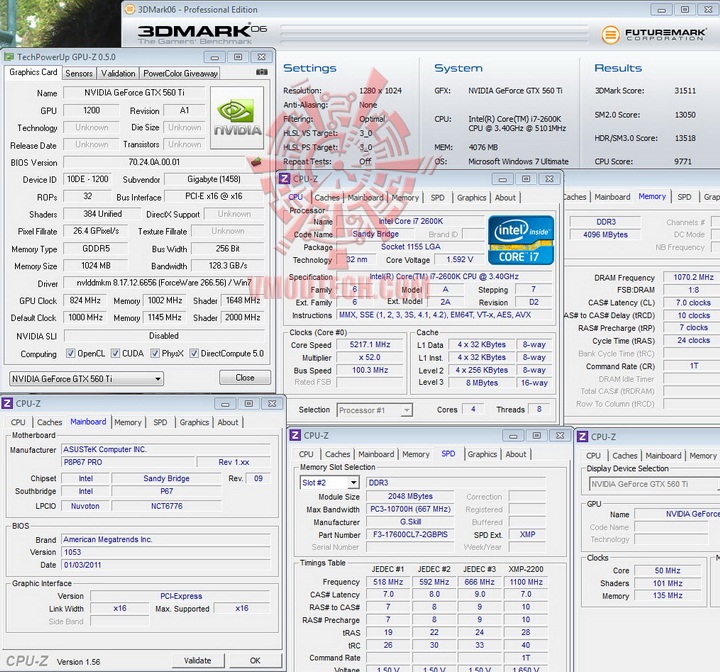Click the Driver version field in GPU-Z
This screenshot has height=672, width=720.
coord(164,283)
